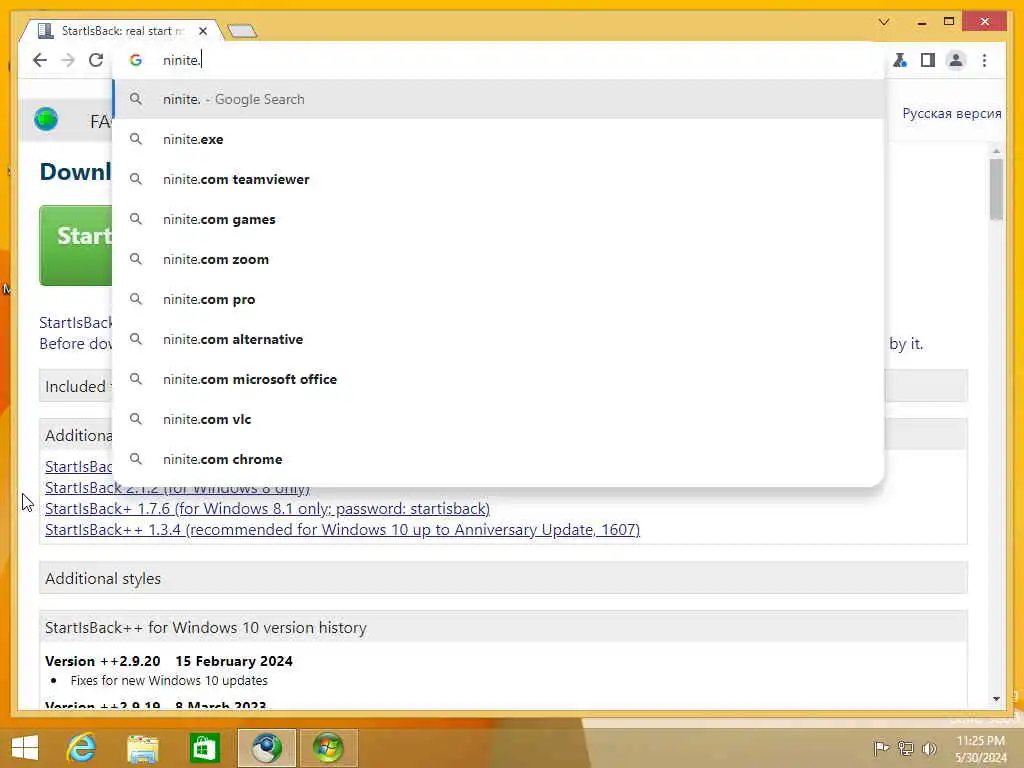Select ninite.com alternative suggestion
Image resolution: width=1024 pixels, height=768 pixels.
[498, 339]
